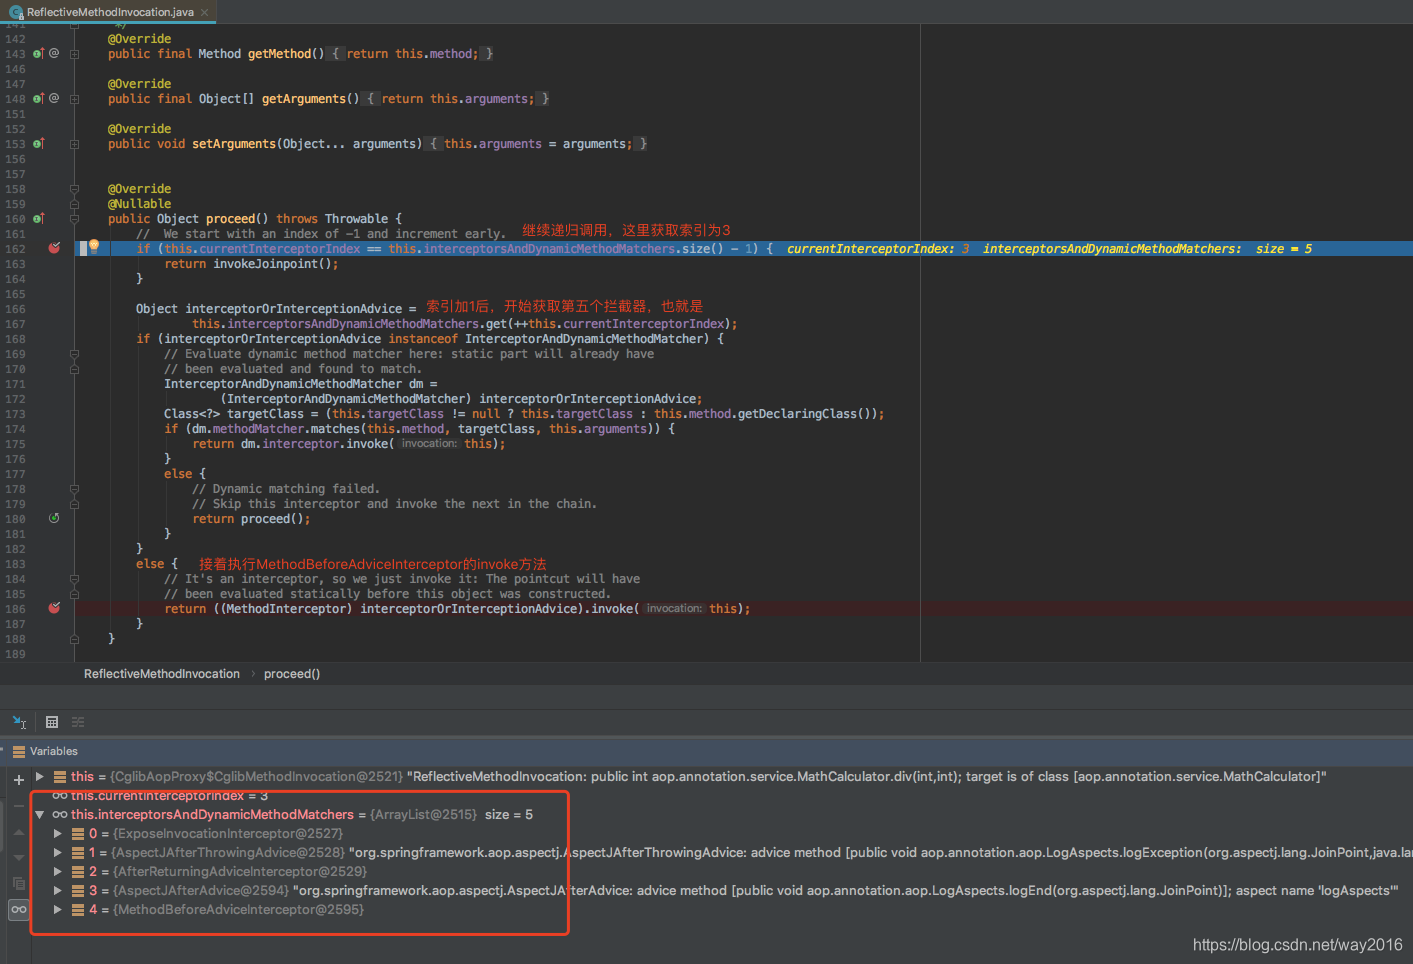Click the override marker at line 153

tap(38, 144)
